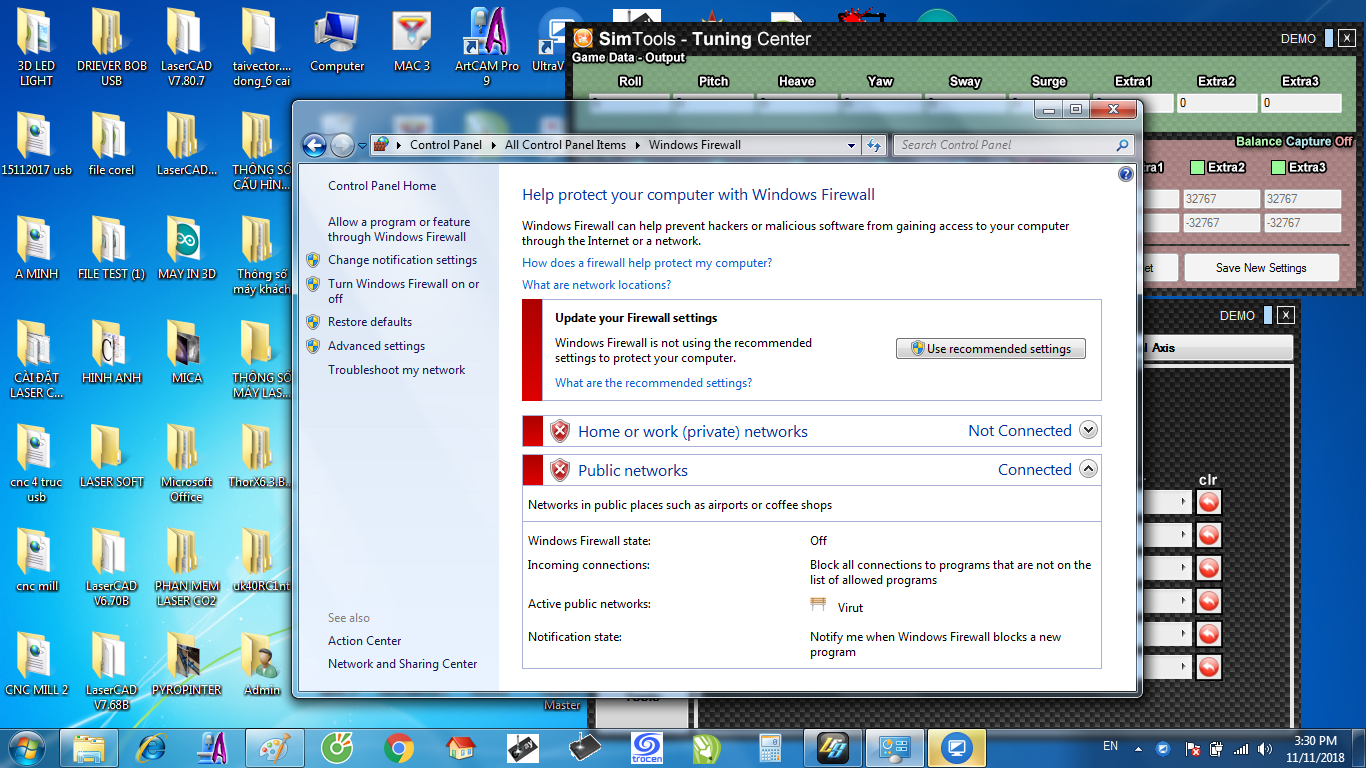Open Turn Windows Firewall on or off
The width and height of the screenshot is (1366, 768).
pos(403,291)
